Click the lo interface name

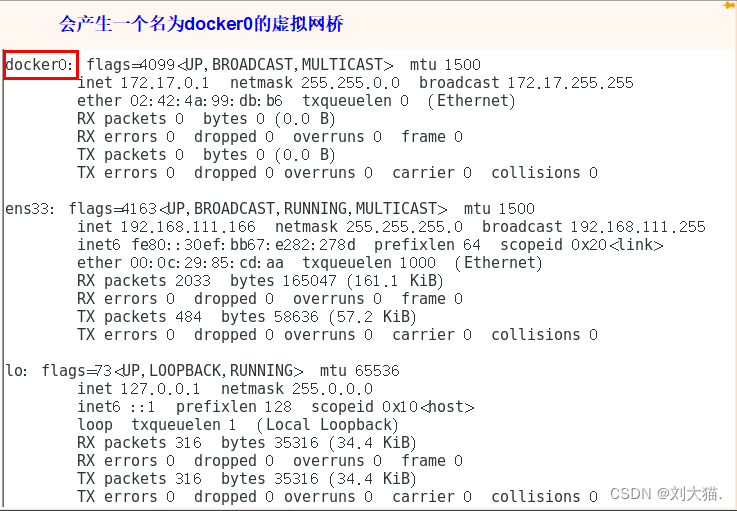click(15, 371)
